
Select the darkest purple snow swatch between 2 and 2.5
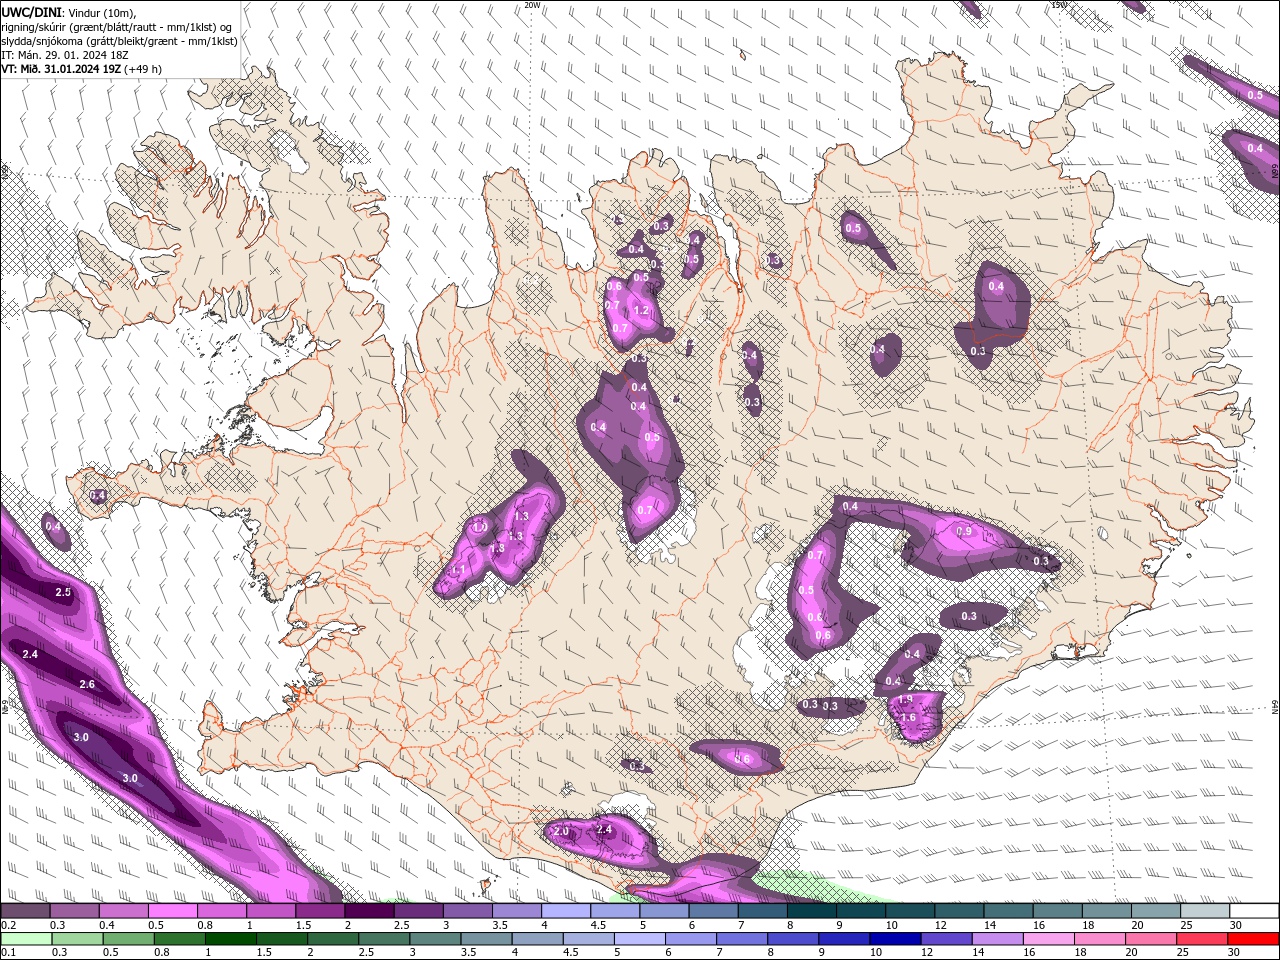pyautogui.click(x=369, y=911)
